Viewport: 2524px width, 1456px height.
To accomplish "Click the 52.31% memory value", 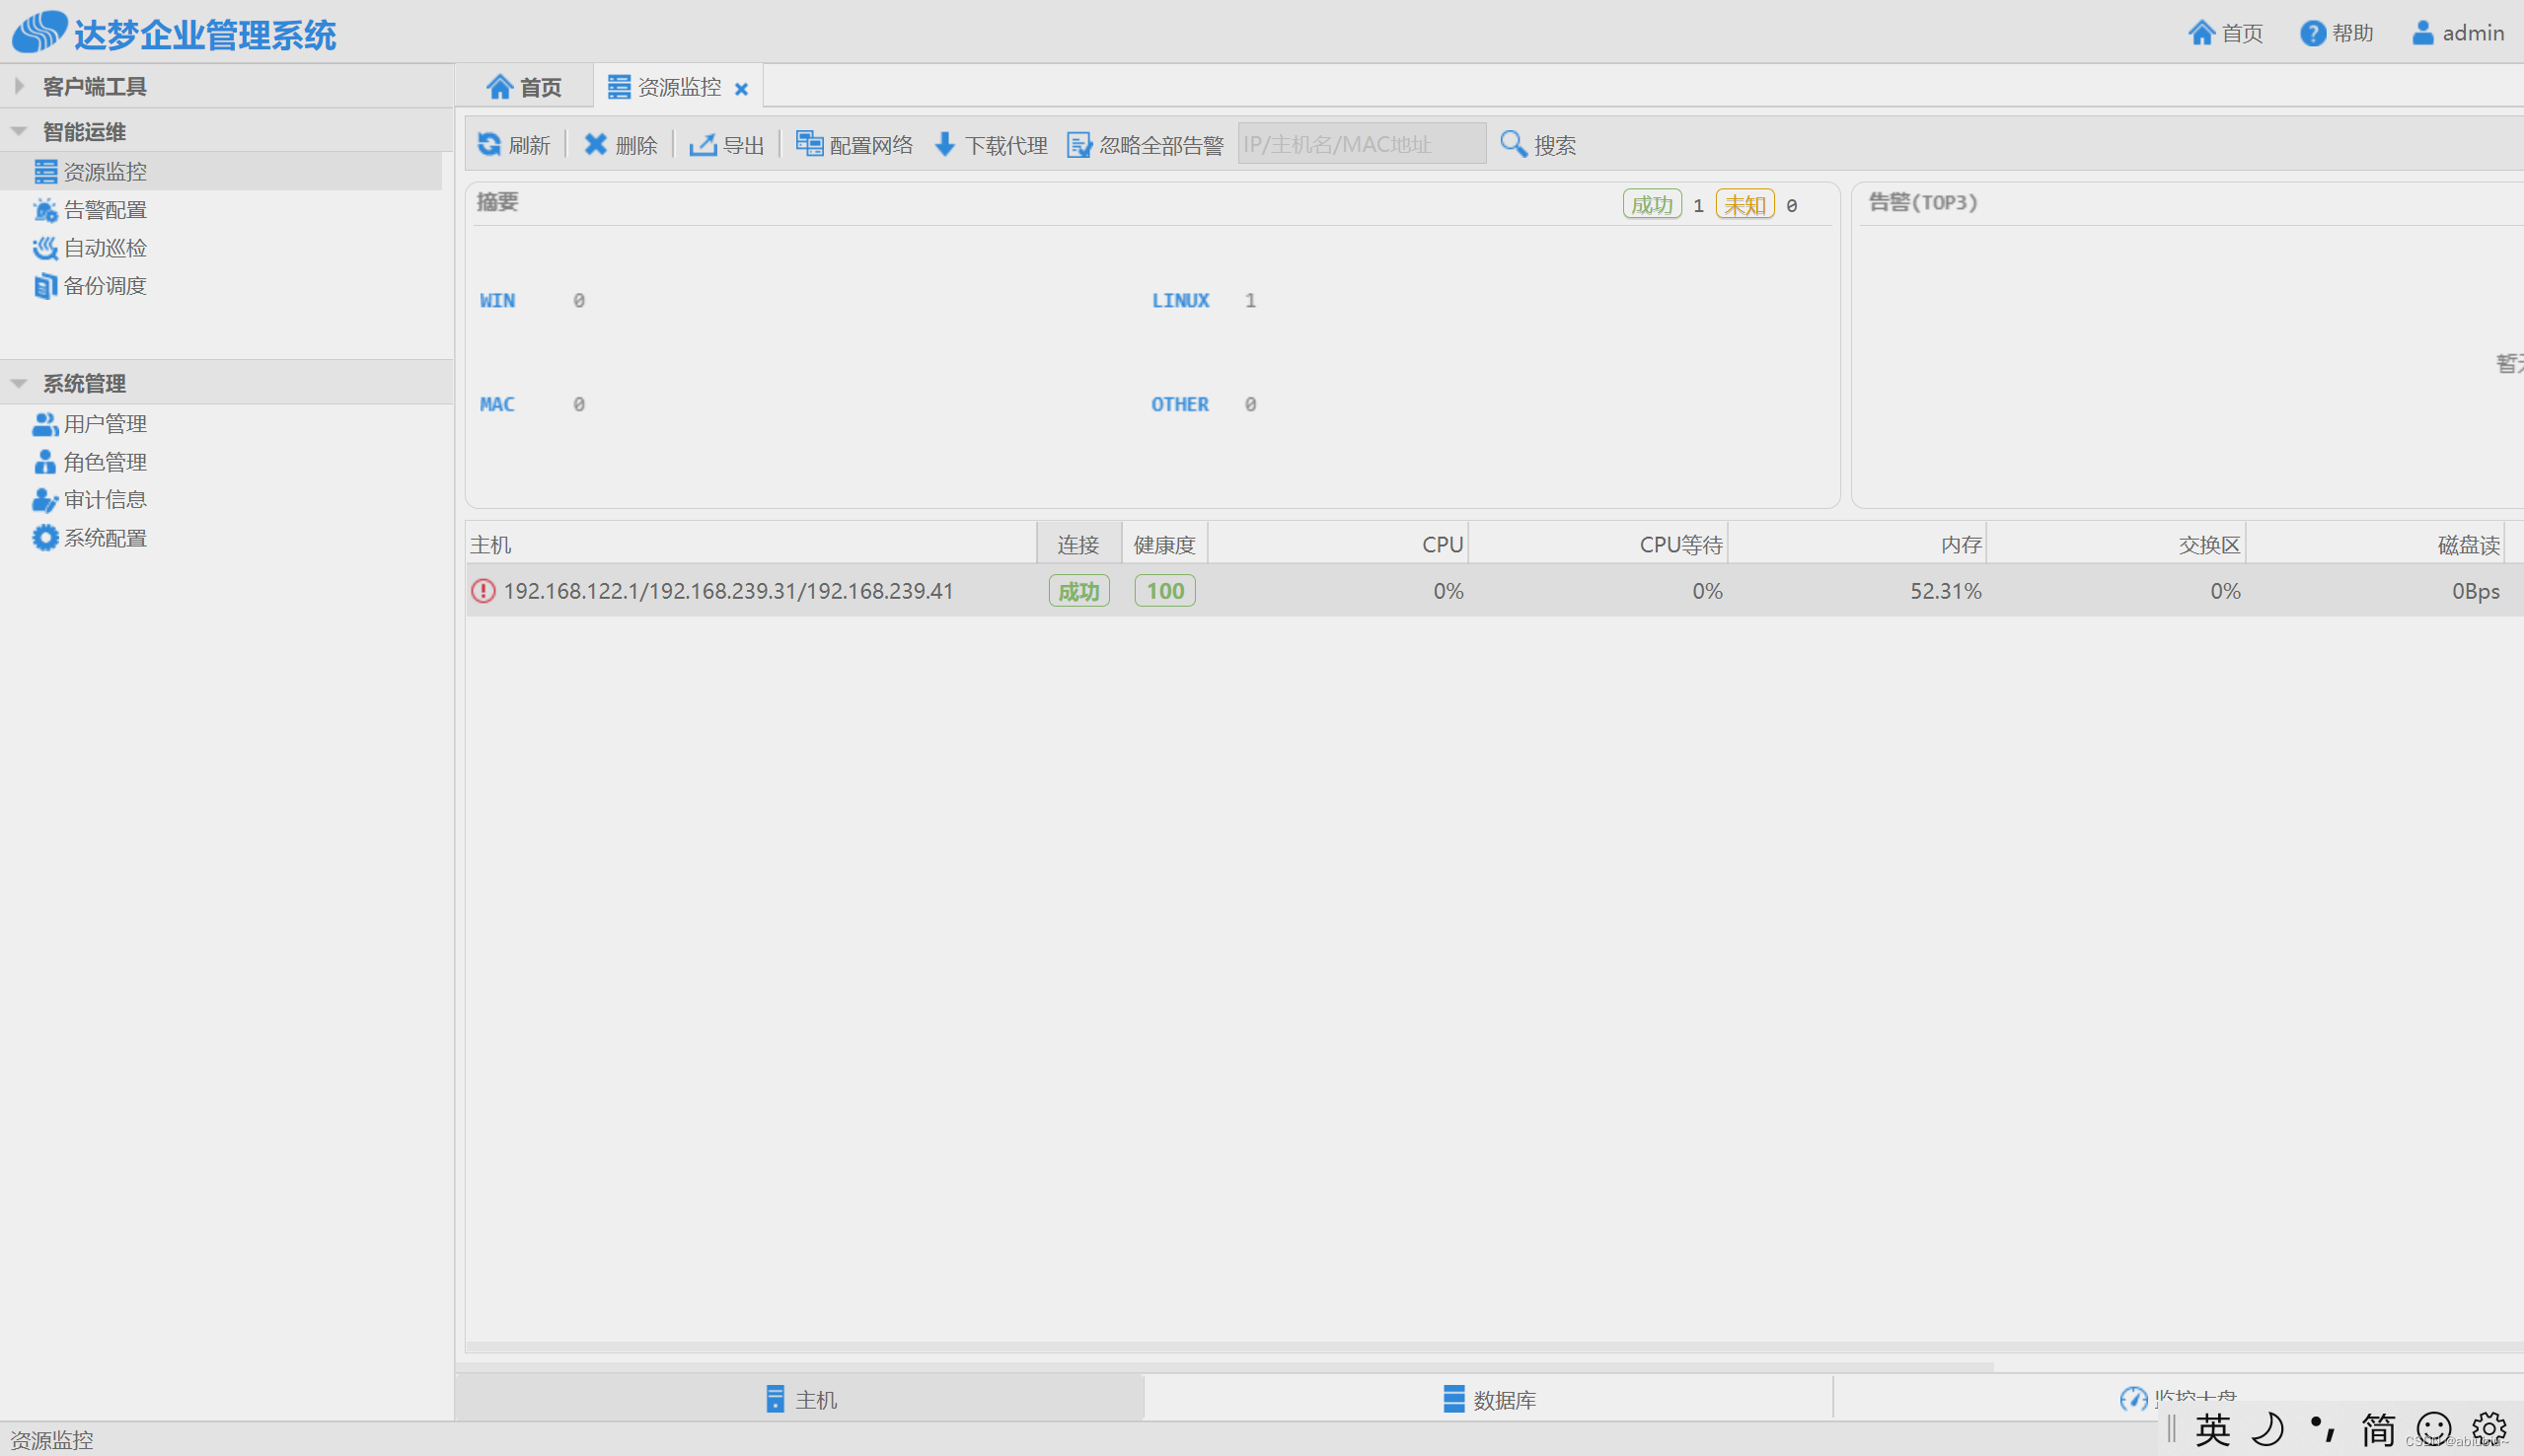I will pos(1946,591).
